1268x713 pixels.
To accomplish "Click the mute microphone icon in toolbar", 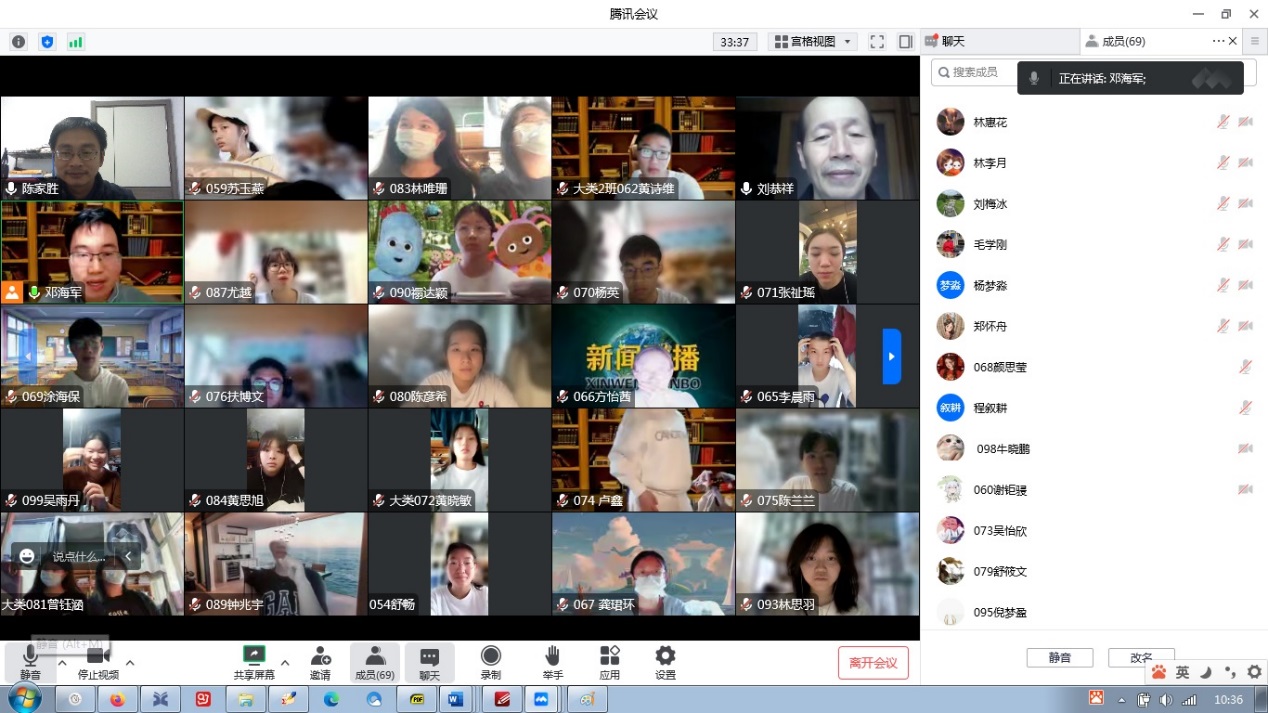I will (30, 656).
